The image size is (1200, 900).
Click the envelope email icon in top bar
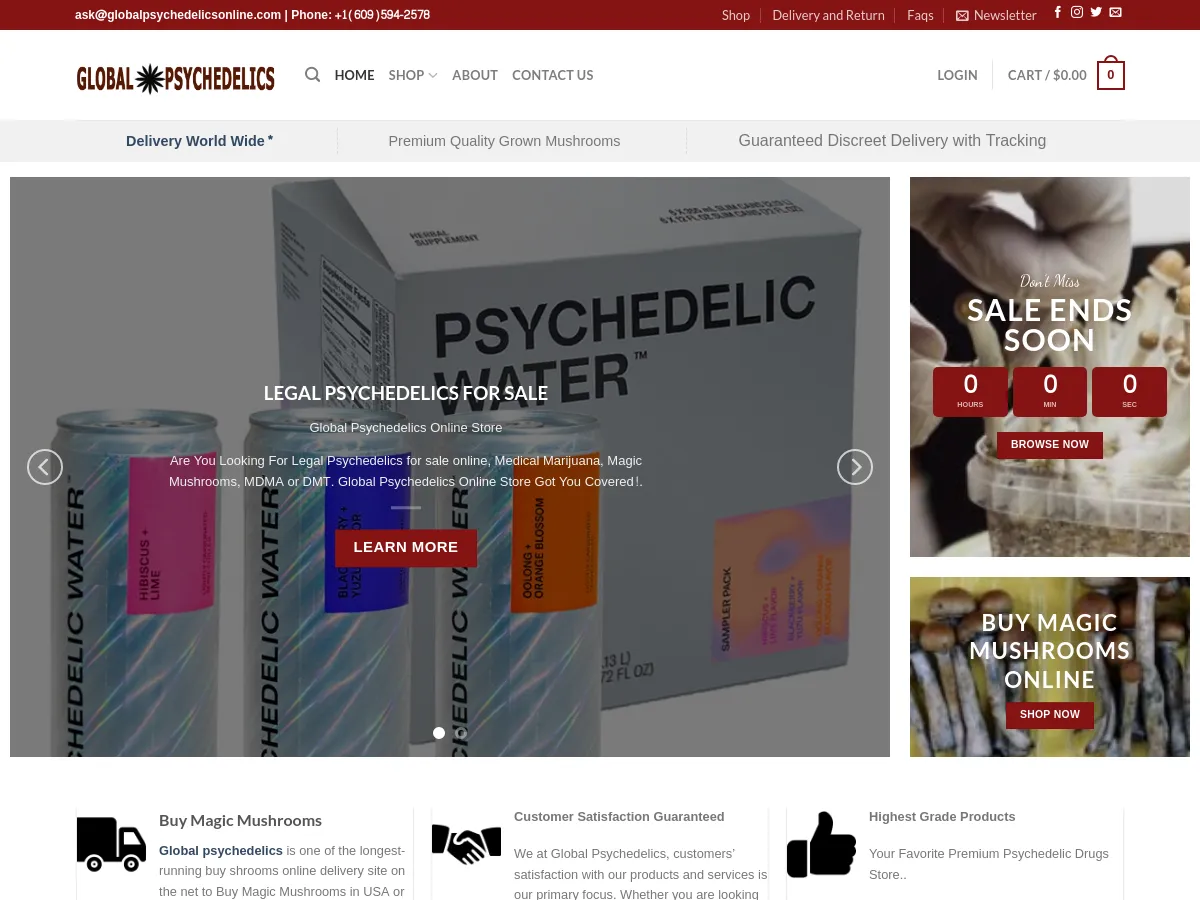pos(1115,13)
